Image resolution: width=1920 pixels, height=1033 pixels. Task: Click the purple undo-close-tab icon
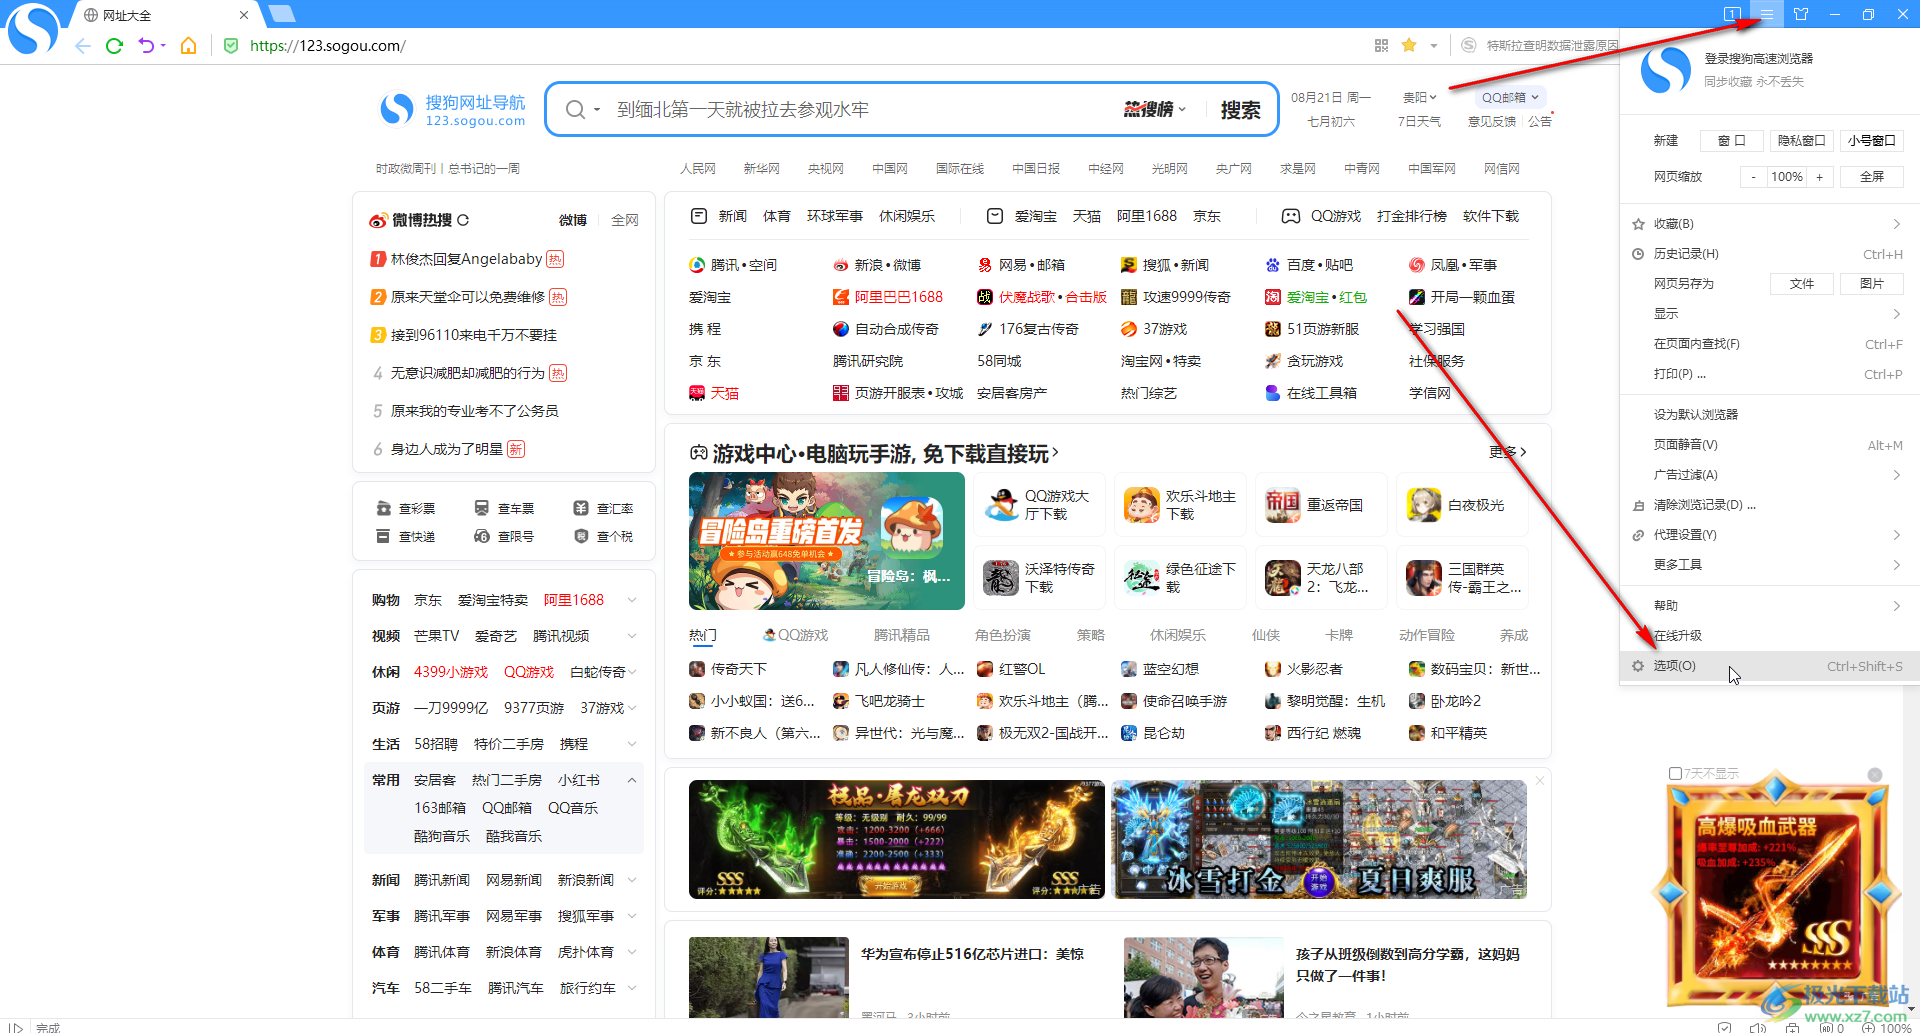pyautogui.click(x=147, y=46)
